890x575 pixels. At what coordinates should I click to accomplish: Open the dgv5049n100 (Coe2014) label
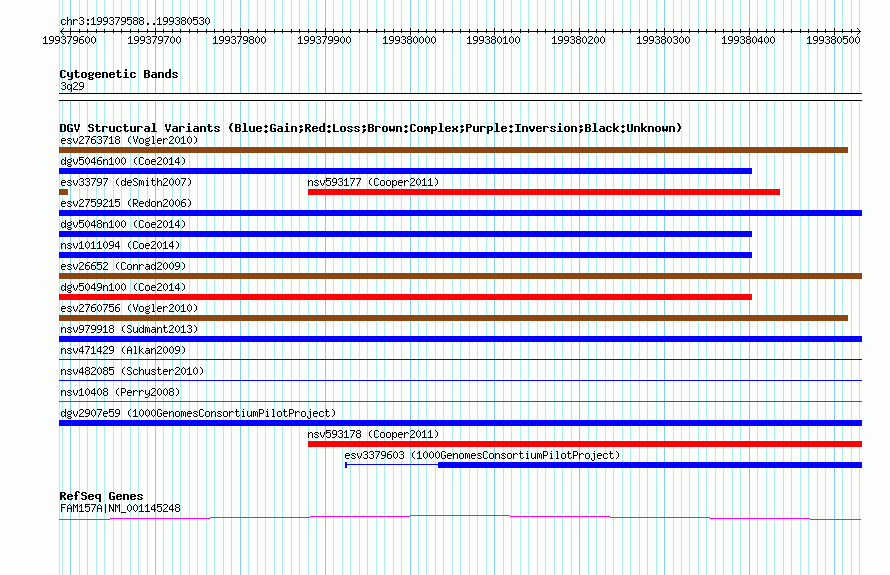(123, 287)
